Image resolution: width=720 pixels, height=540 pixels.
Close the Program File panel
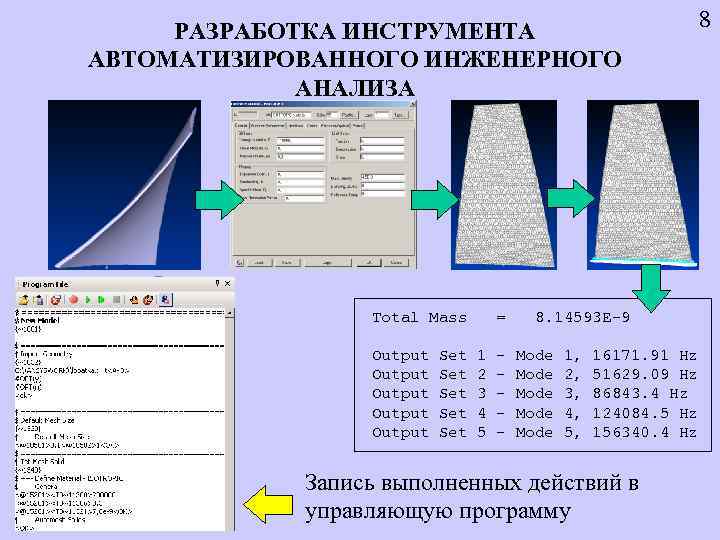coord(227,284)
